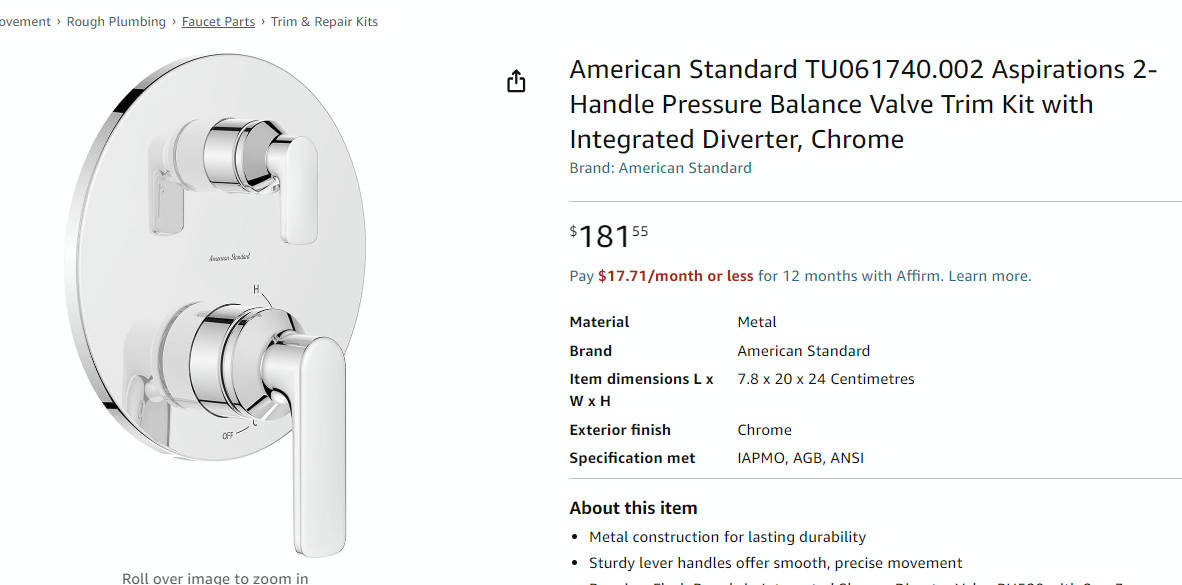The width and height of the screenshot is (1182, 585).
Task: Click the About this item heading
Action: 633,508
